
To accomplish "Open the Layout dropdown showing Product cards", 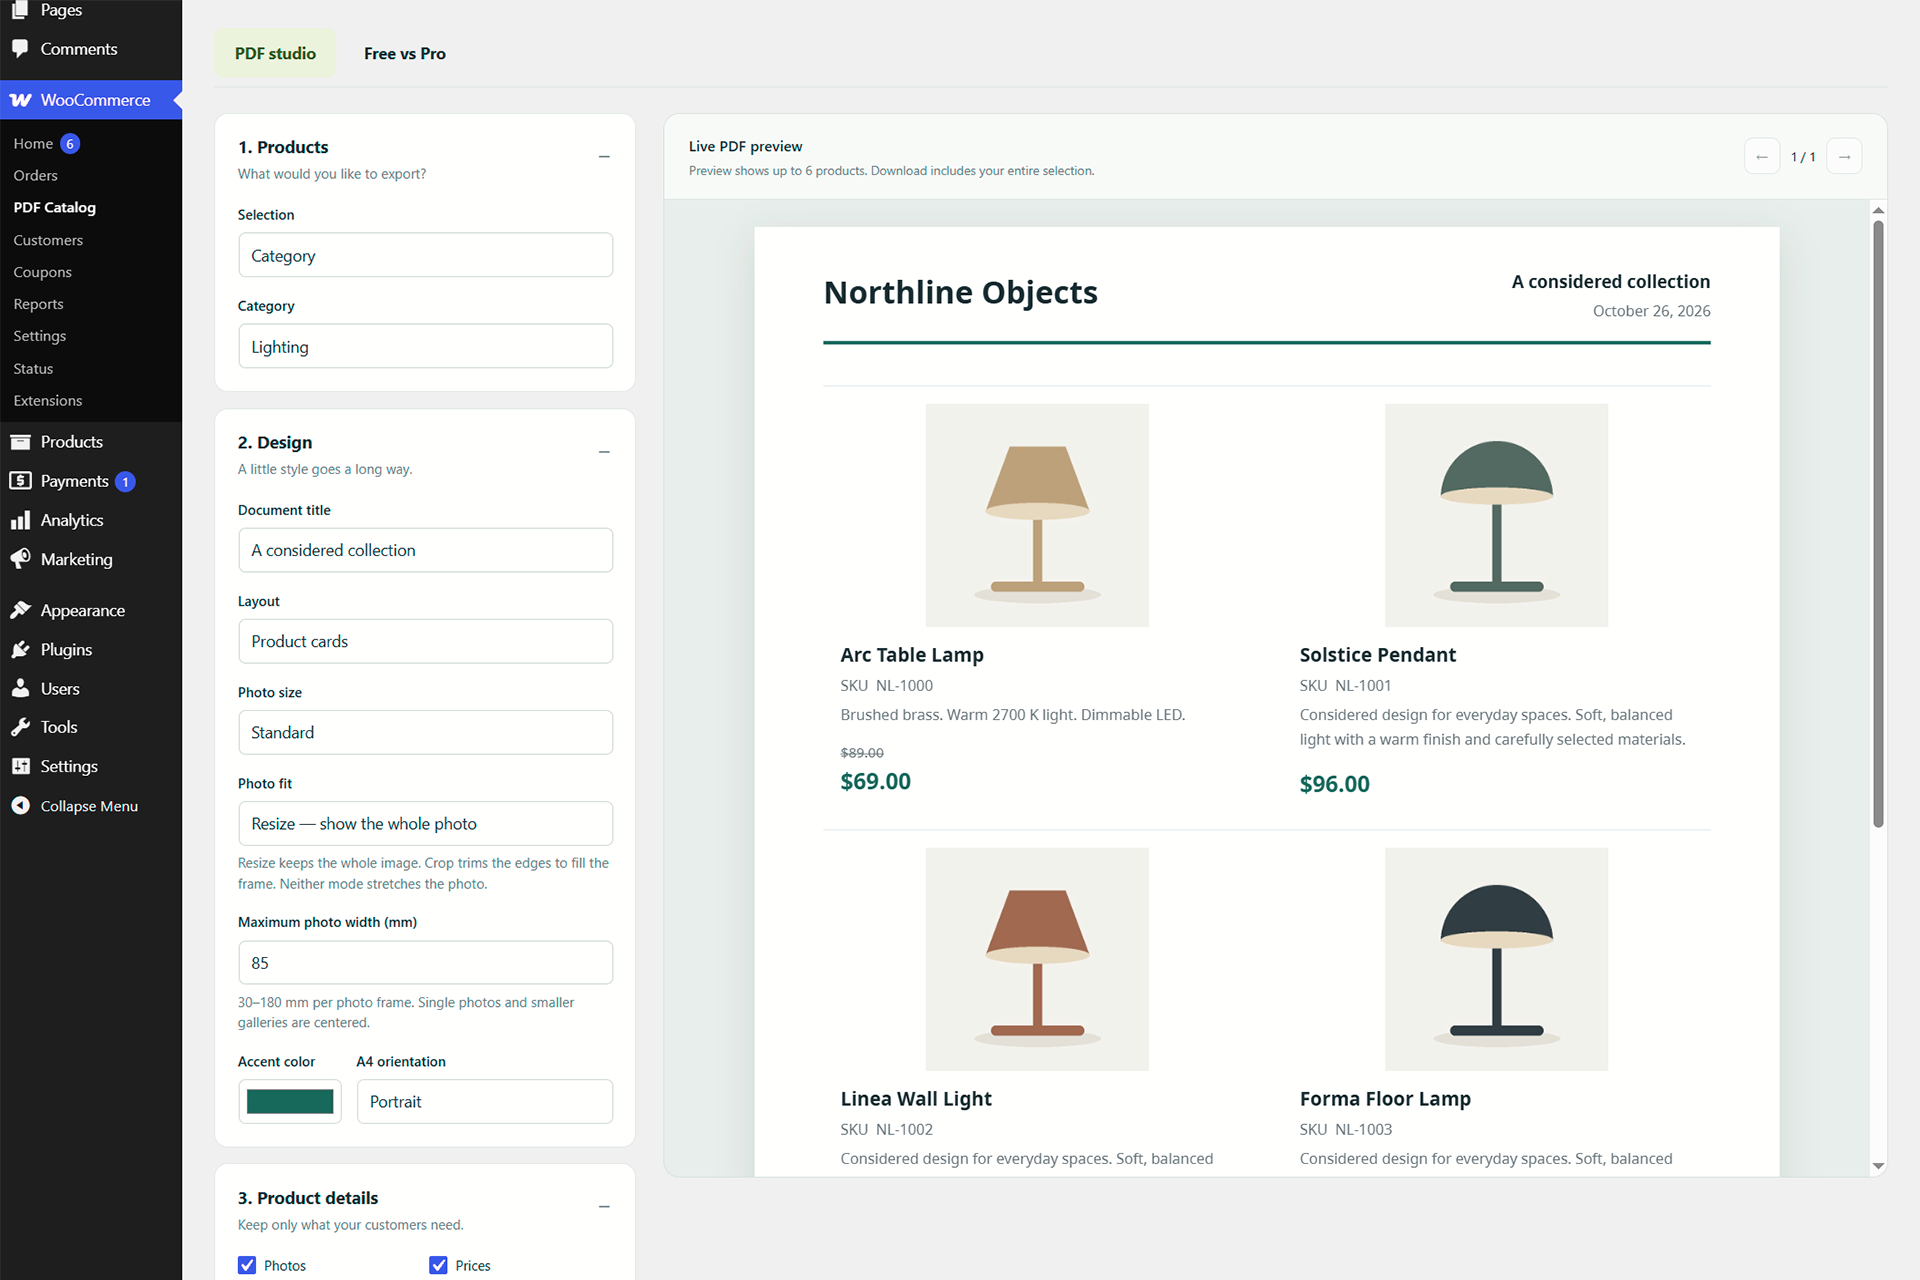I will (x=425, y=641).
